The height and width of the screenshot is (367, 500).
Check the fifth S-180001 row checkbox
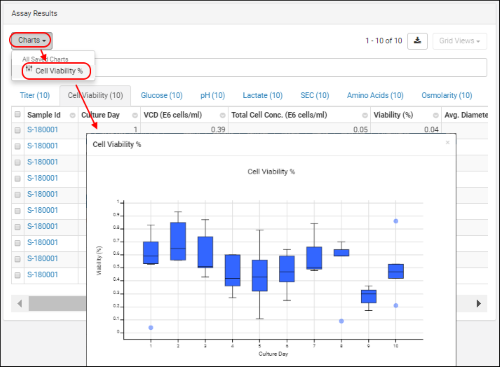[x=18, y=194]
